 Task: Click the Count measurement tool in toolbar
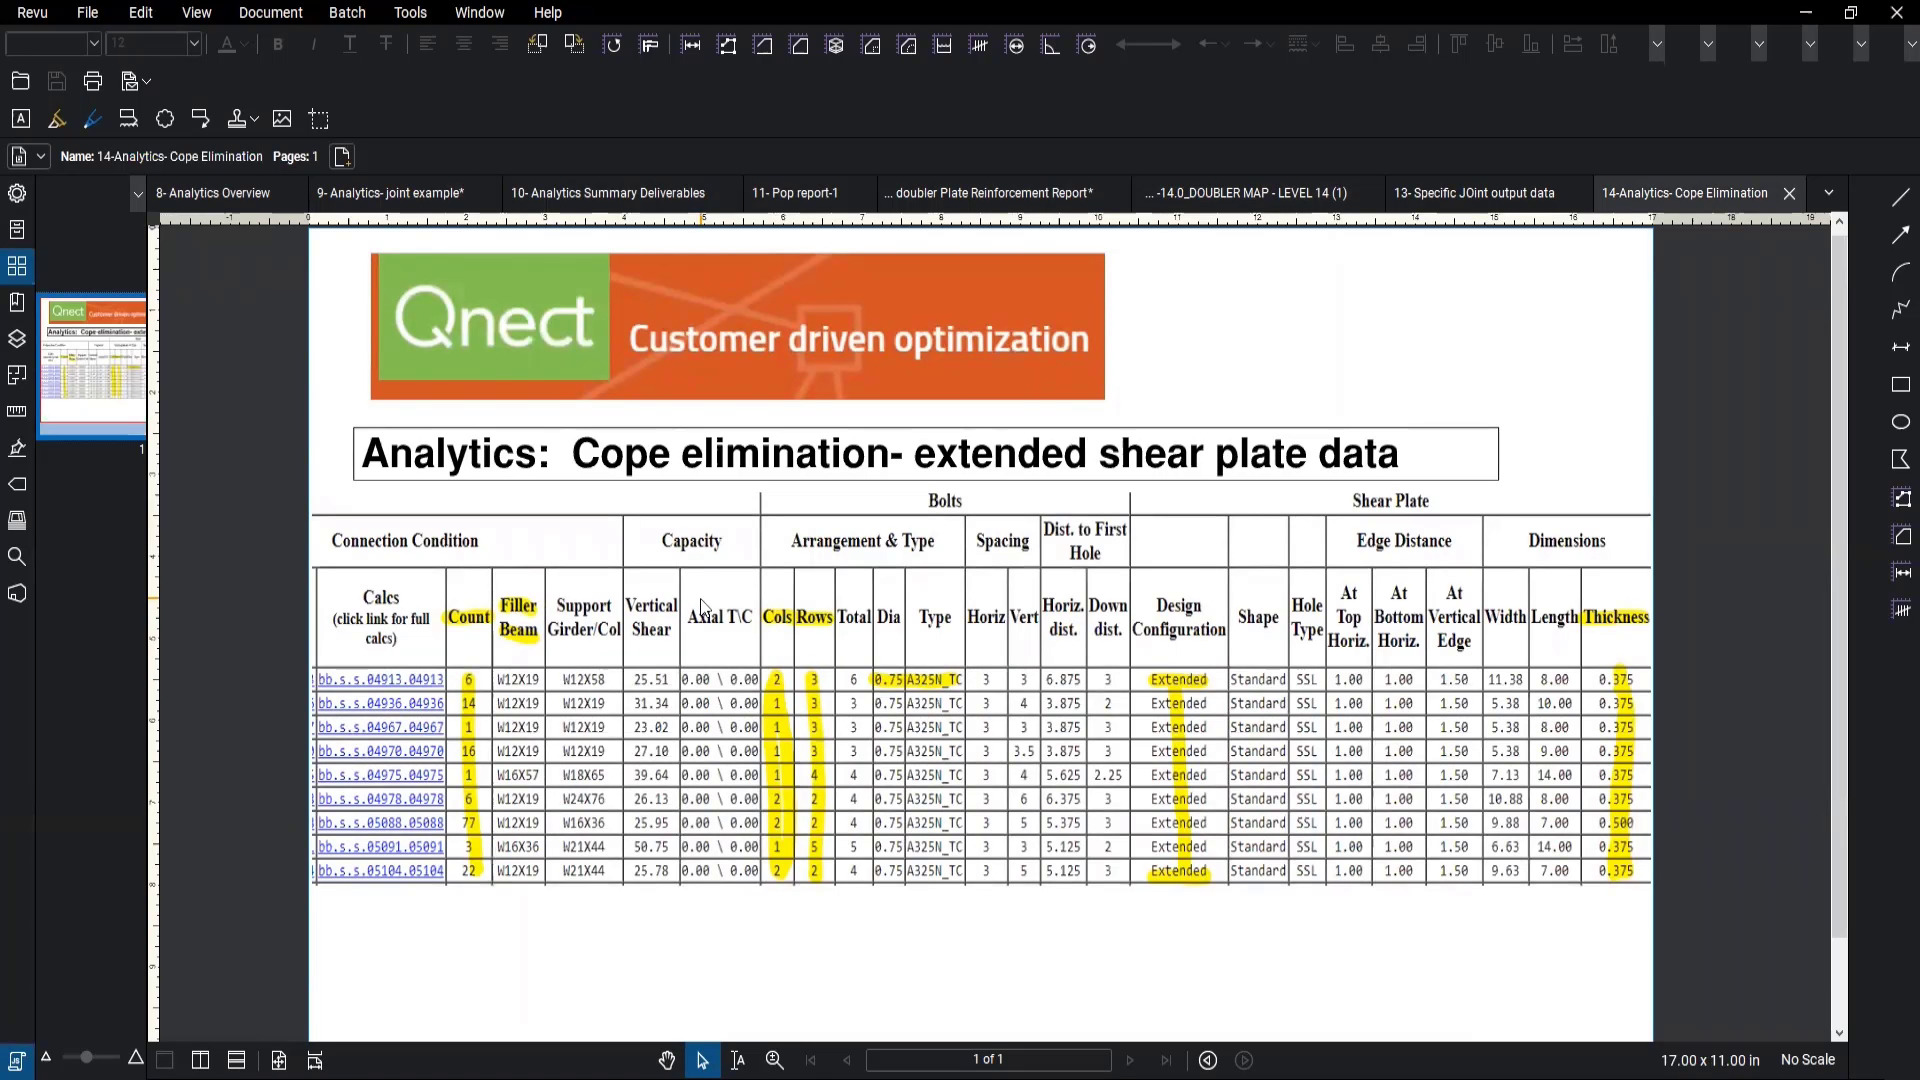coord(979,44)
